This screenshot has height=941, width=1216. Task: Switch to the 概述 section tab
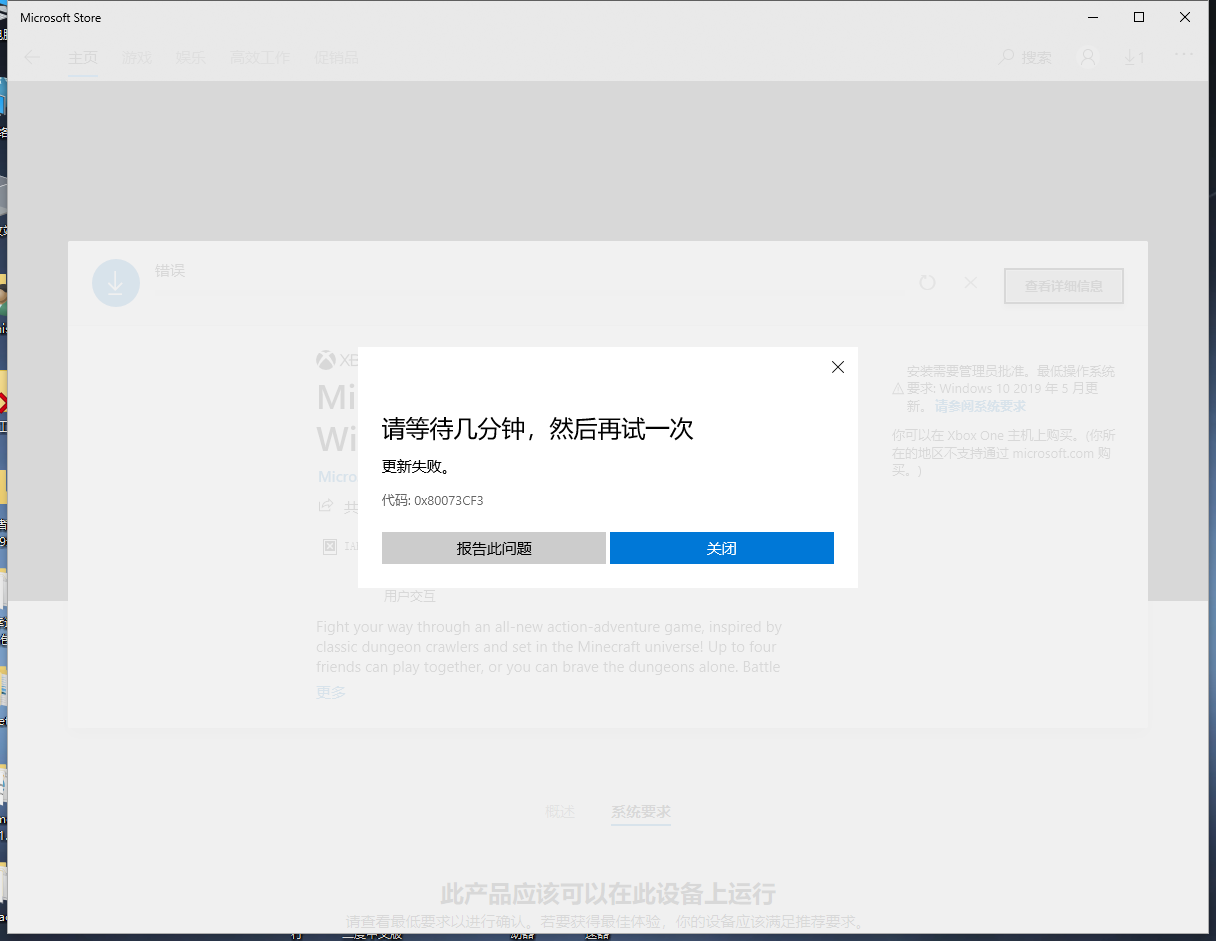point(560,811)
